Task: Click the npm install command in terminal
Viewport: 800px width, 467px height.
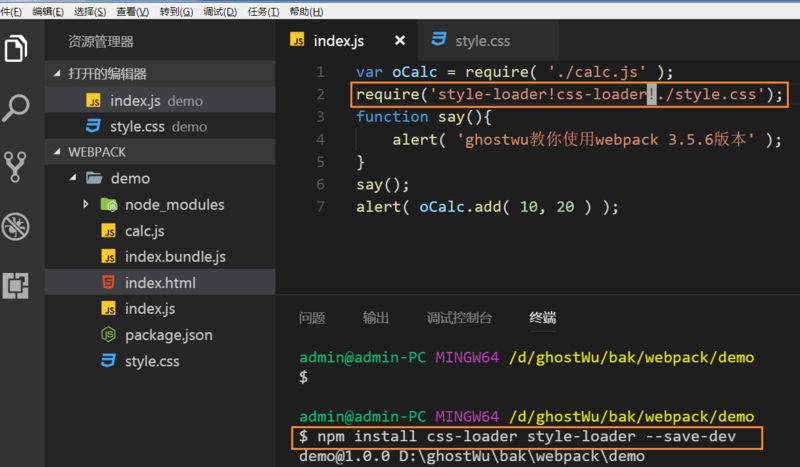Action: [517, 436]
